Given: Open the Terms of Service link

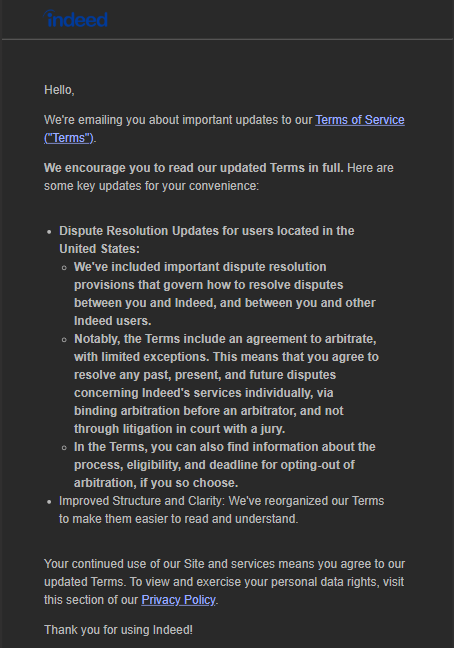Looking at the screenshot, I should click(360, 120).
